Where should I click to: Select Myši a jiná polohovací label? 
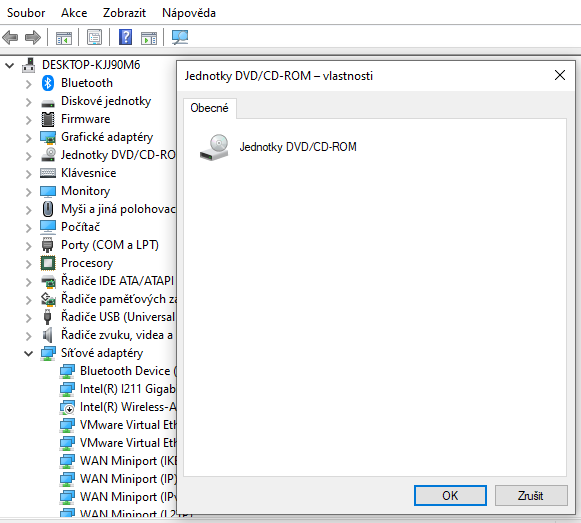(x=119, y=209)
